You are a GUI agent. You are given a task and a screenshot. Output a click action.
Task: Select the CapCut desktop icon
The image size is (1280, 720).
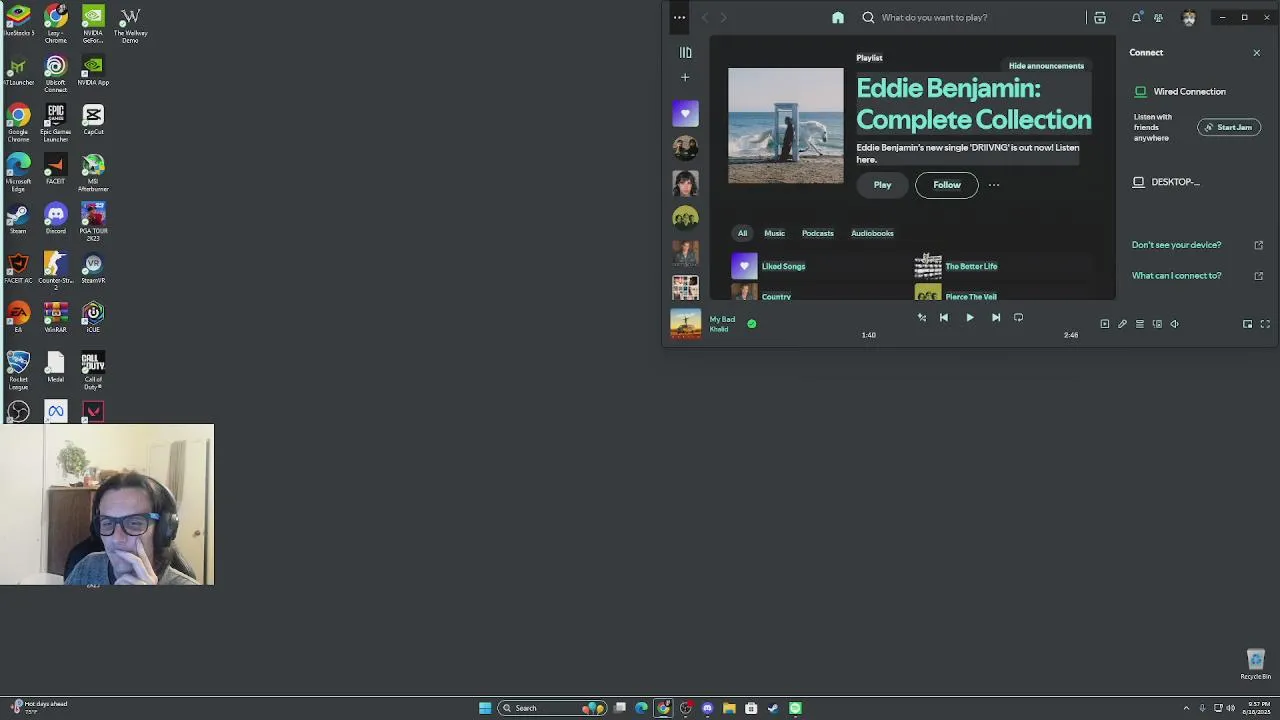(x=93, y=121)
